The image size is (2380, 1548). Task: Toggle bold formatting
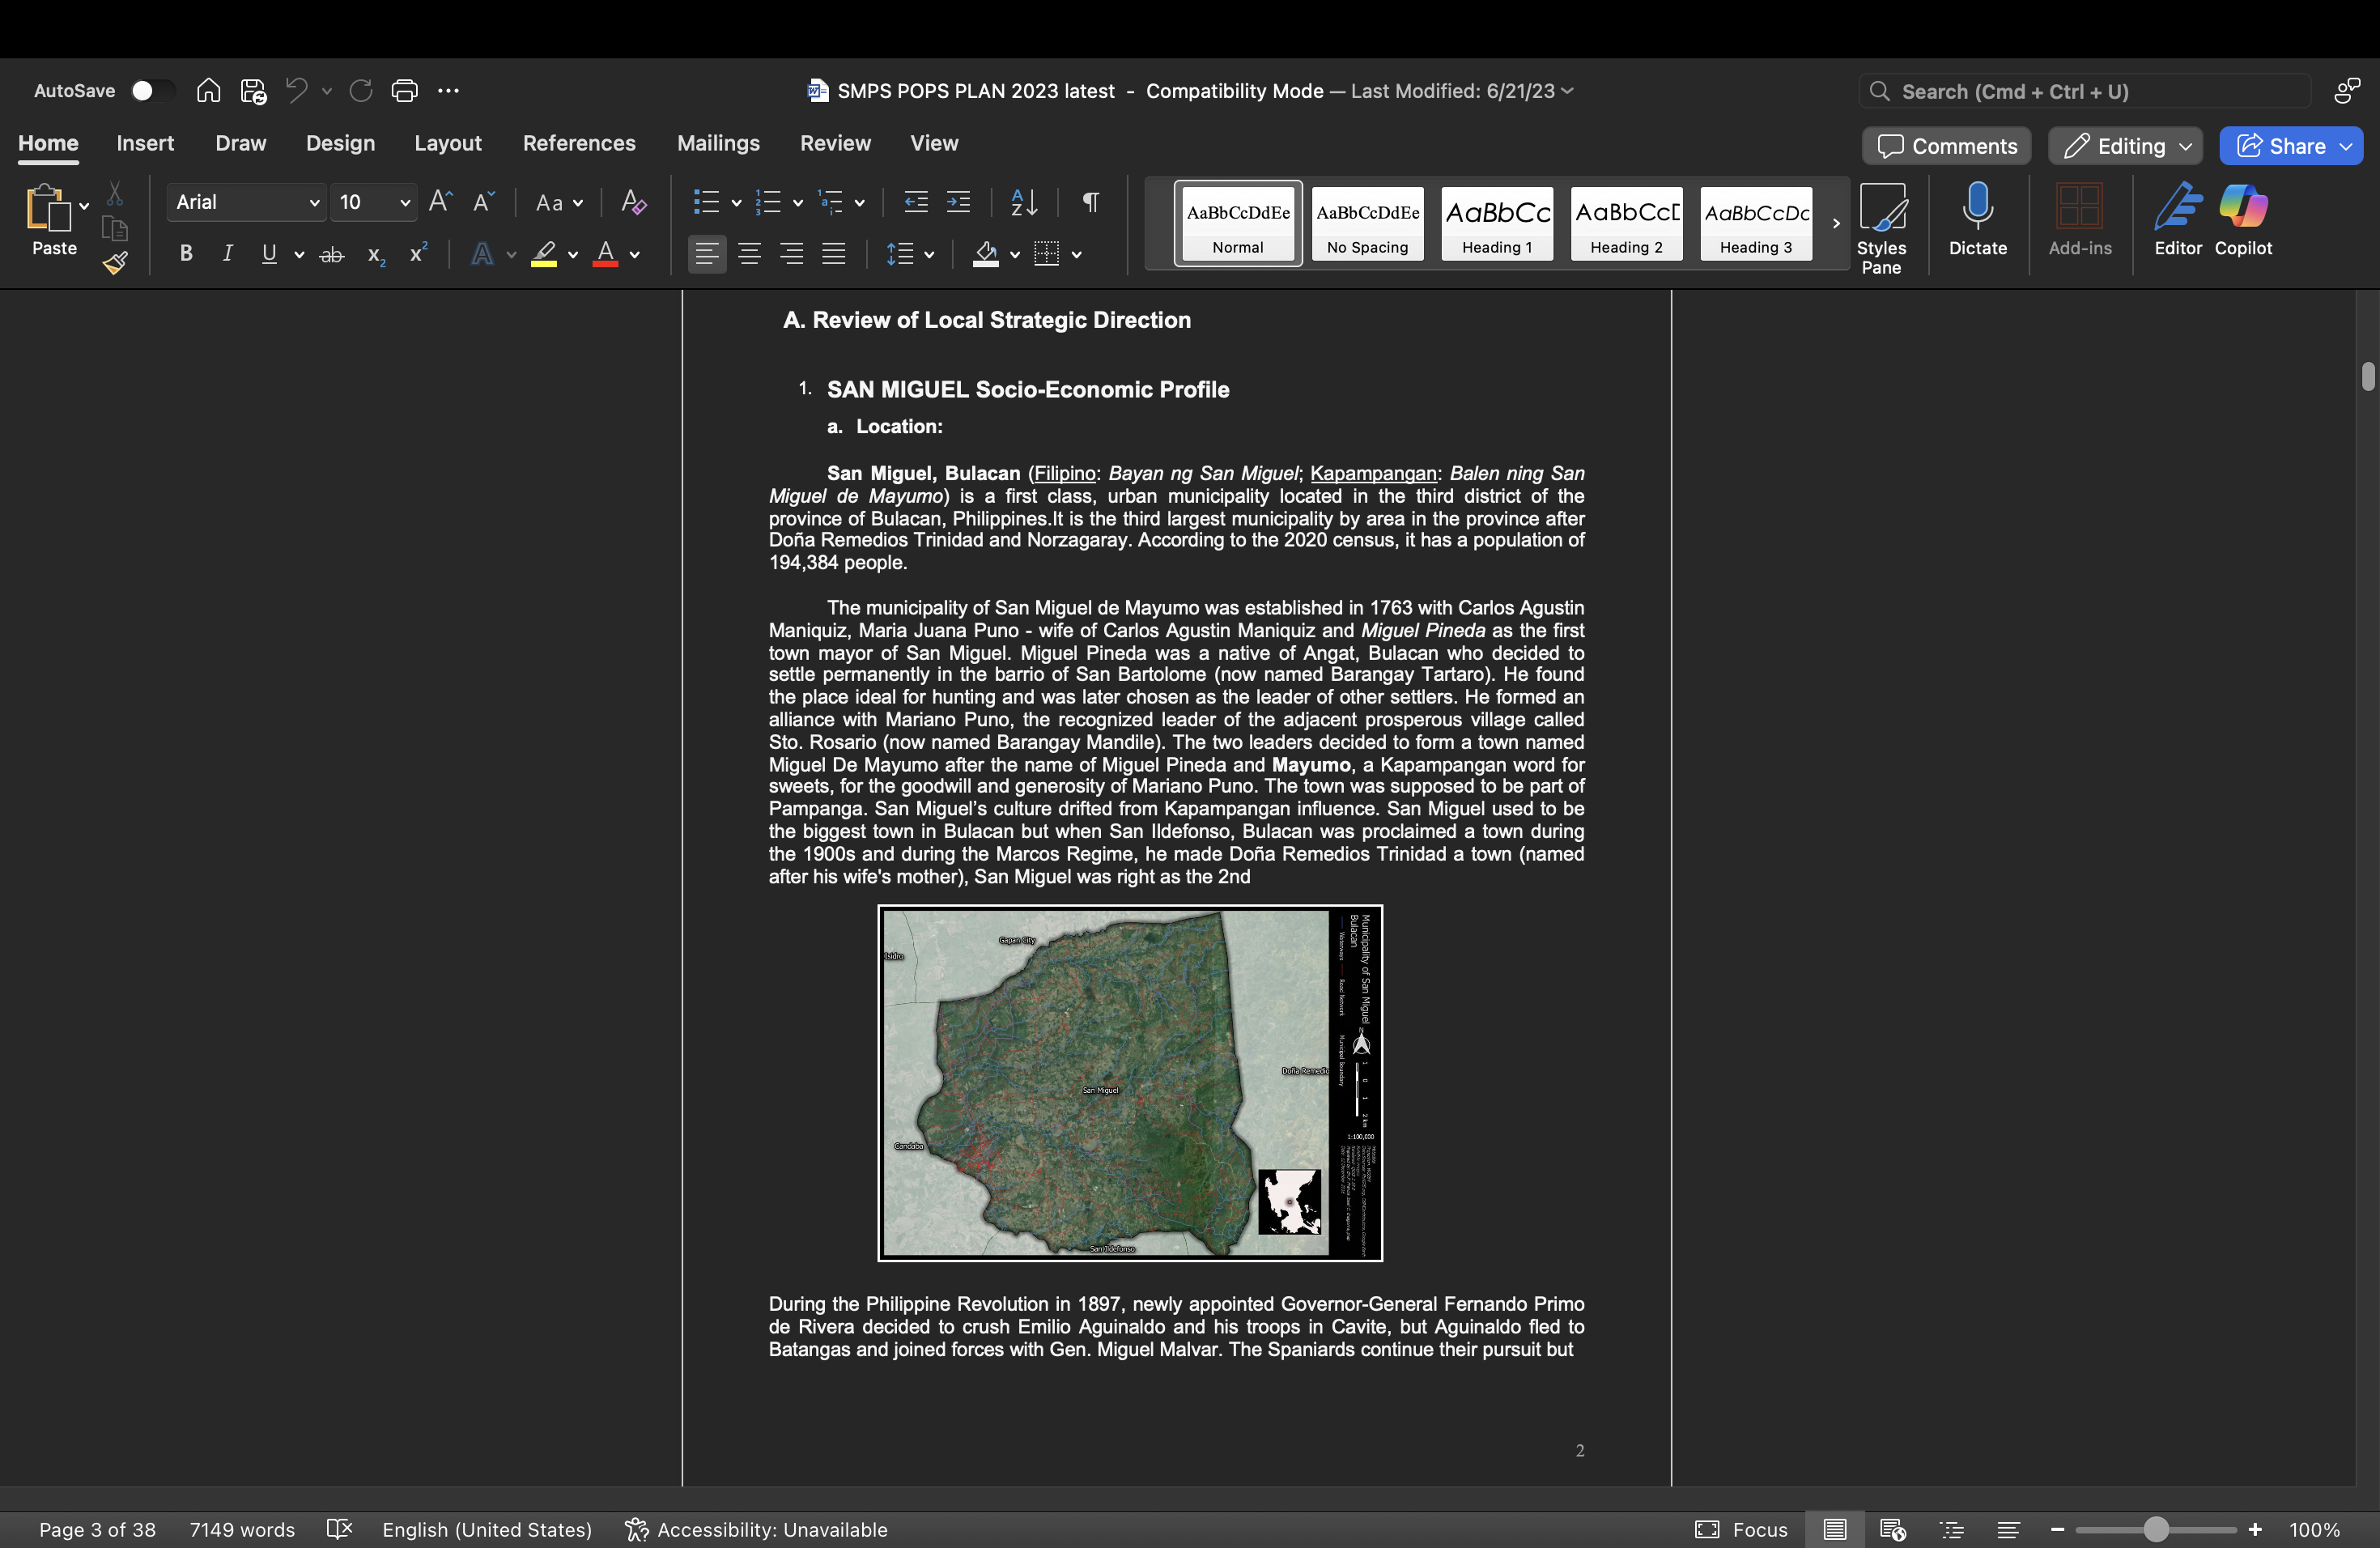186,254
